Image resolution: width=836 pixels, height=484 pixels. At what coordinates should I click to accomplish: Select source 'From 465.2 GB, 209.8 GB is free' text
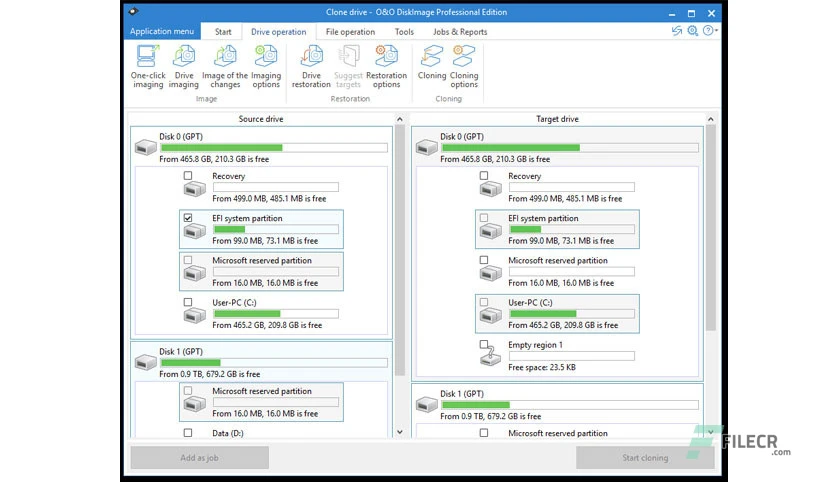click(267, 325)
